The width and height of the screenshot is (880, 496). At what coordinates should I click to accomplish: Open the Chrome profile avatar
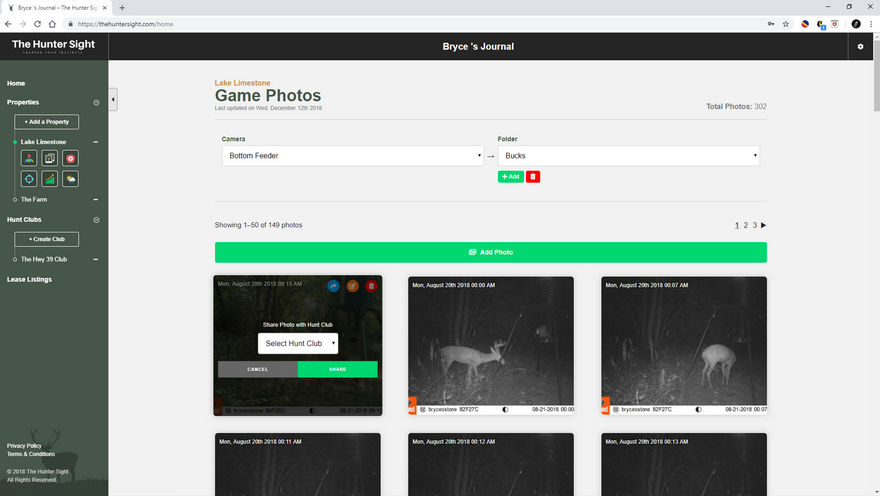coord(856,24)
